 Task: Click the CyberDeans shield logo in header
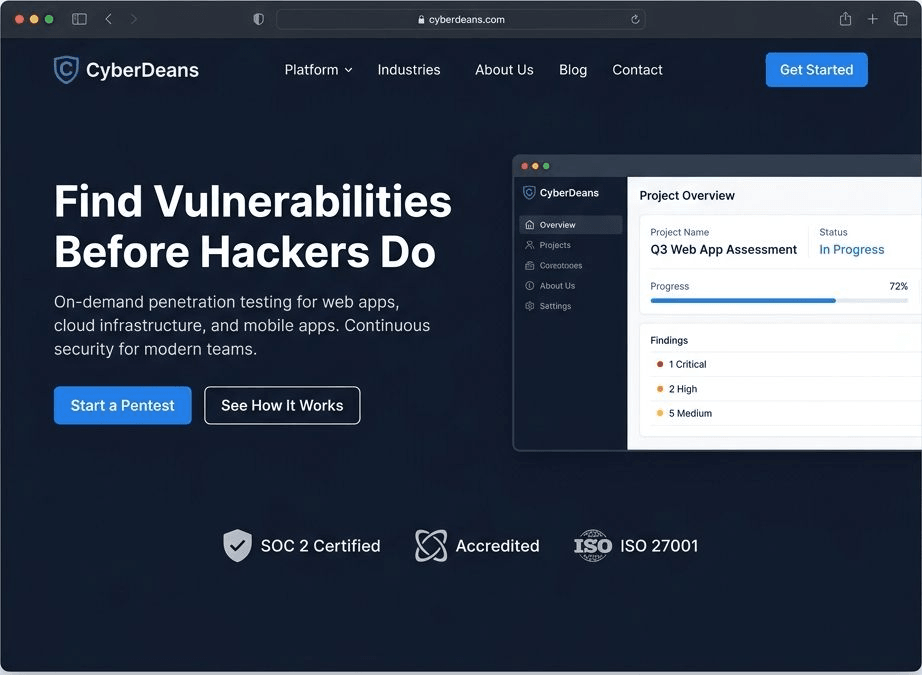pos(66,70)
